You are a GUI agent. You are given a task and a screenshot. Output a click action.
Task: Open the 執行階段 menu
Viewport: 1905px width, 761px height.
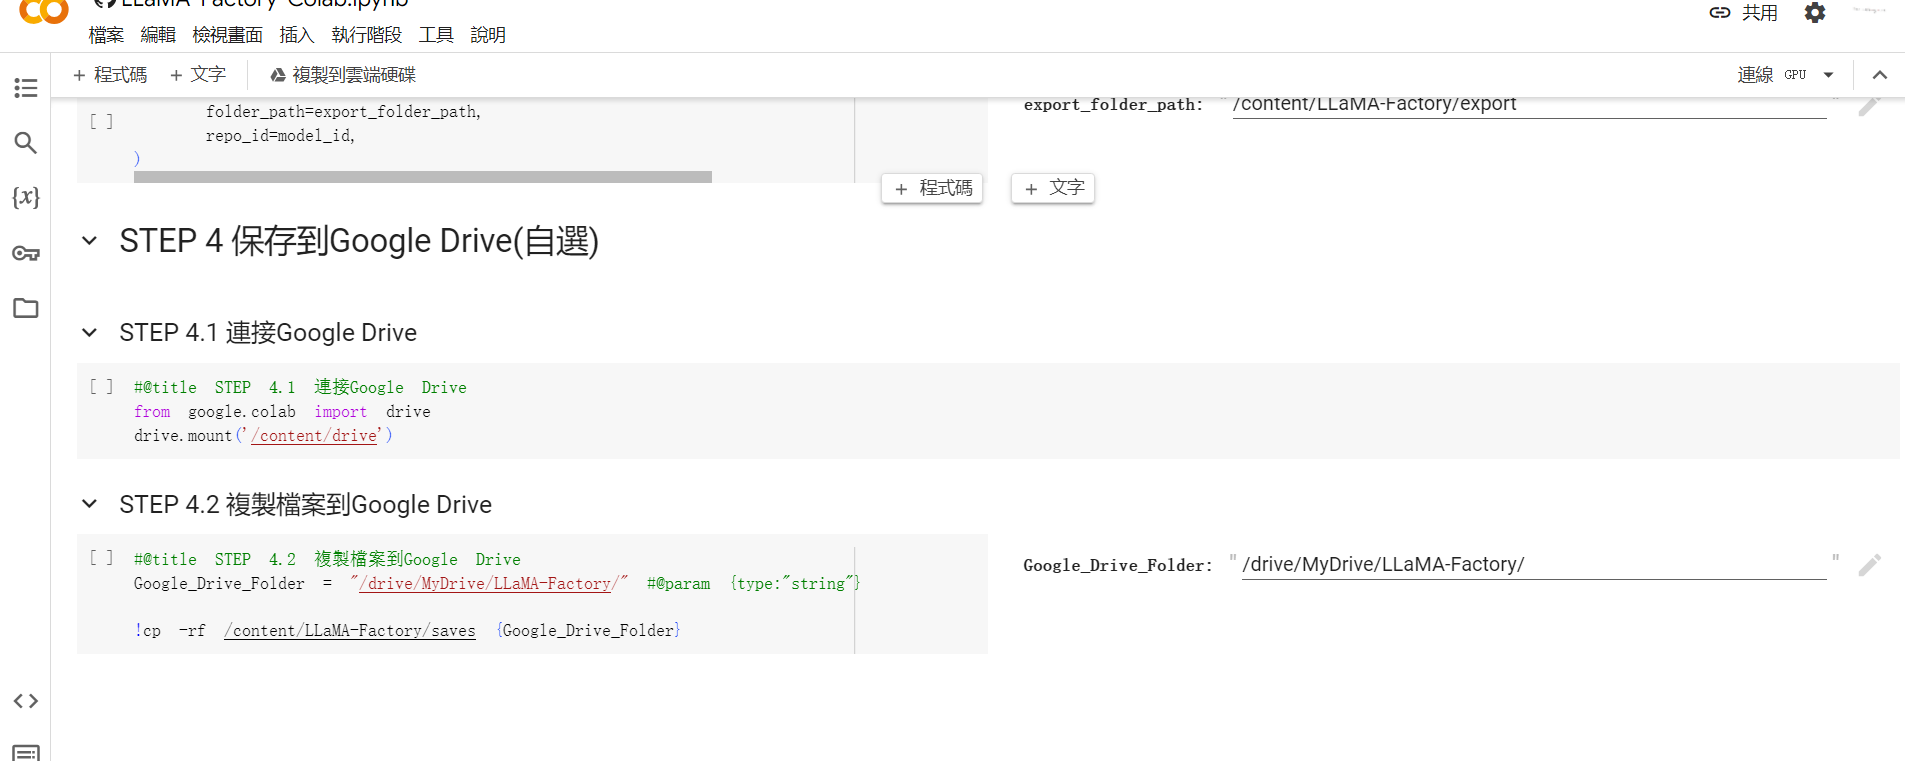(366, 35)
